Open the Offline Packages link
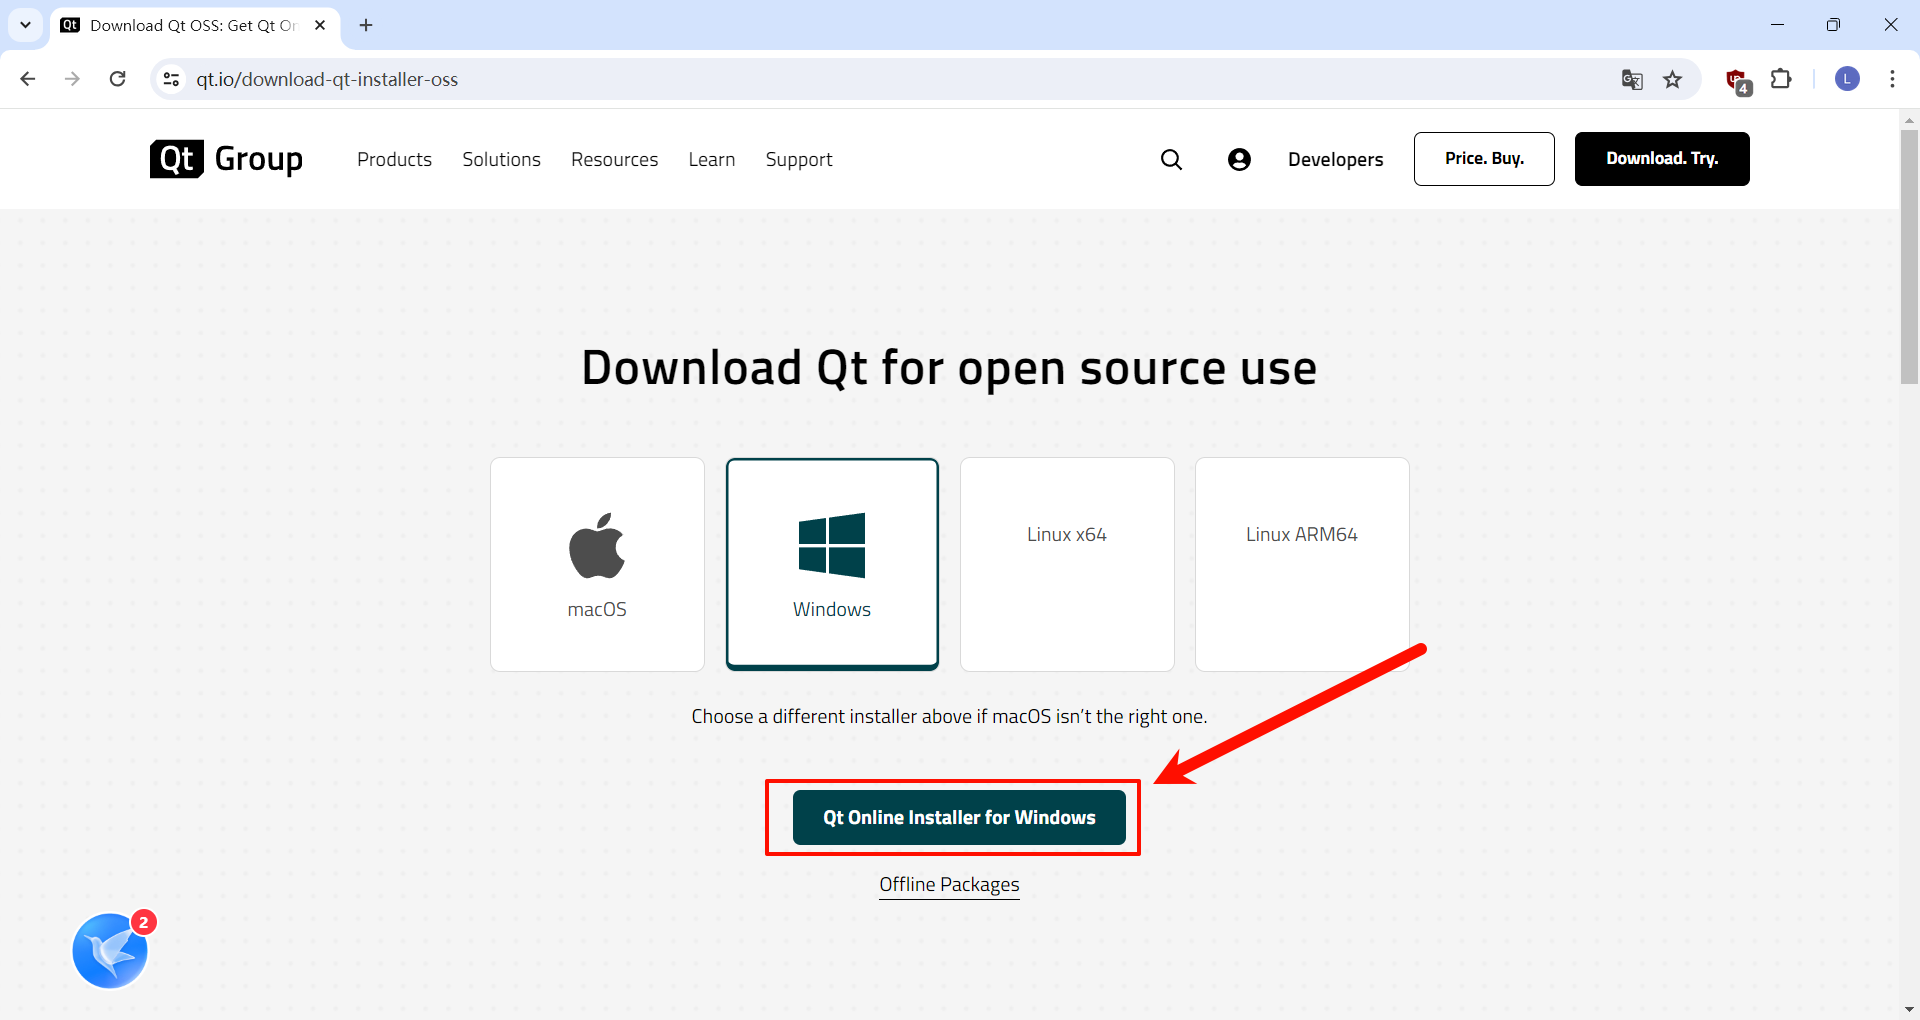 (x=949, y=885)
